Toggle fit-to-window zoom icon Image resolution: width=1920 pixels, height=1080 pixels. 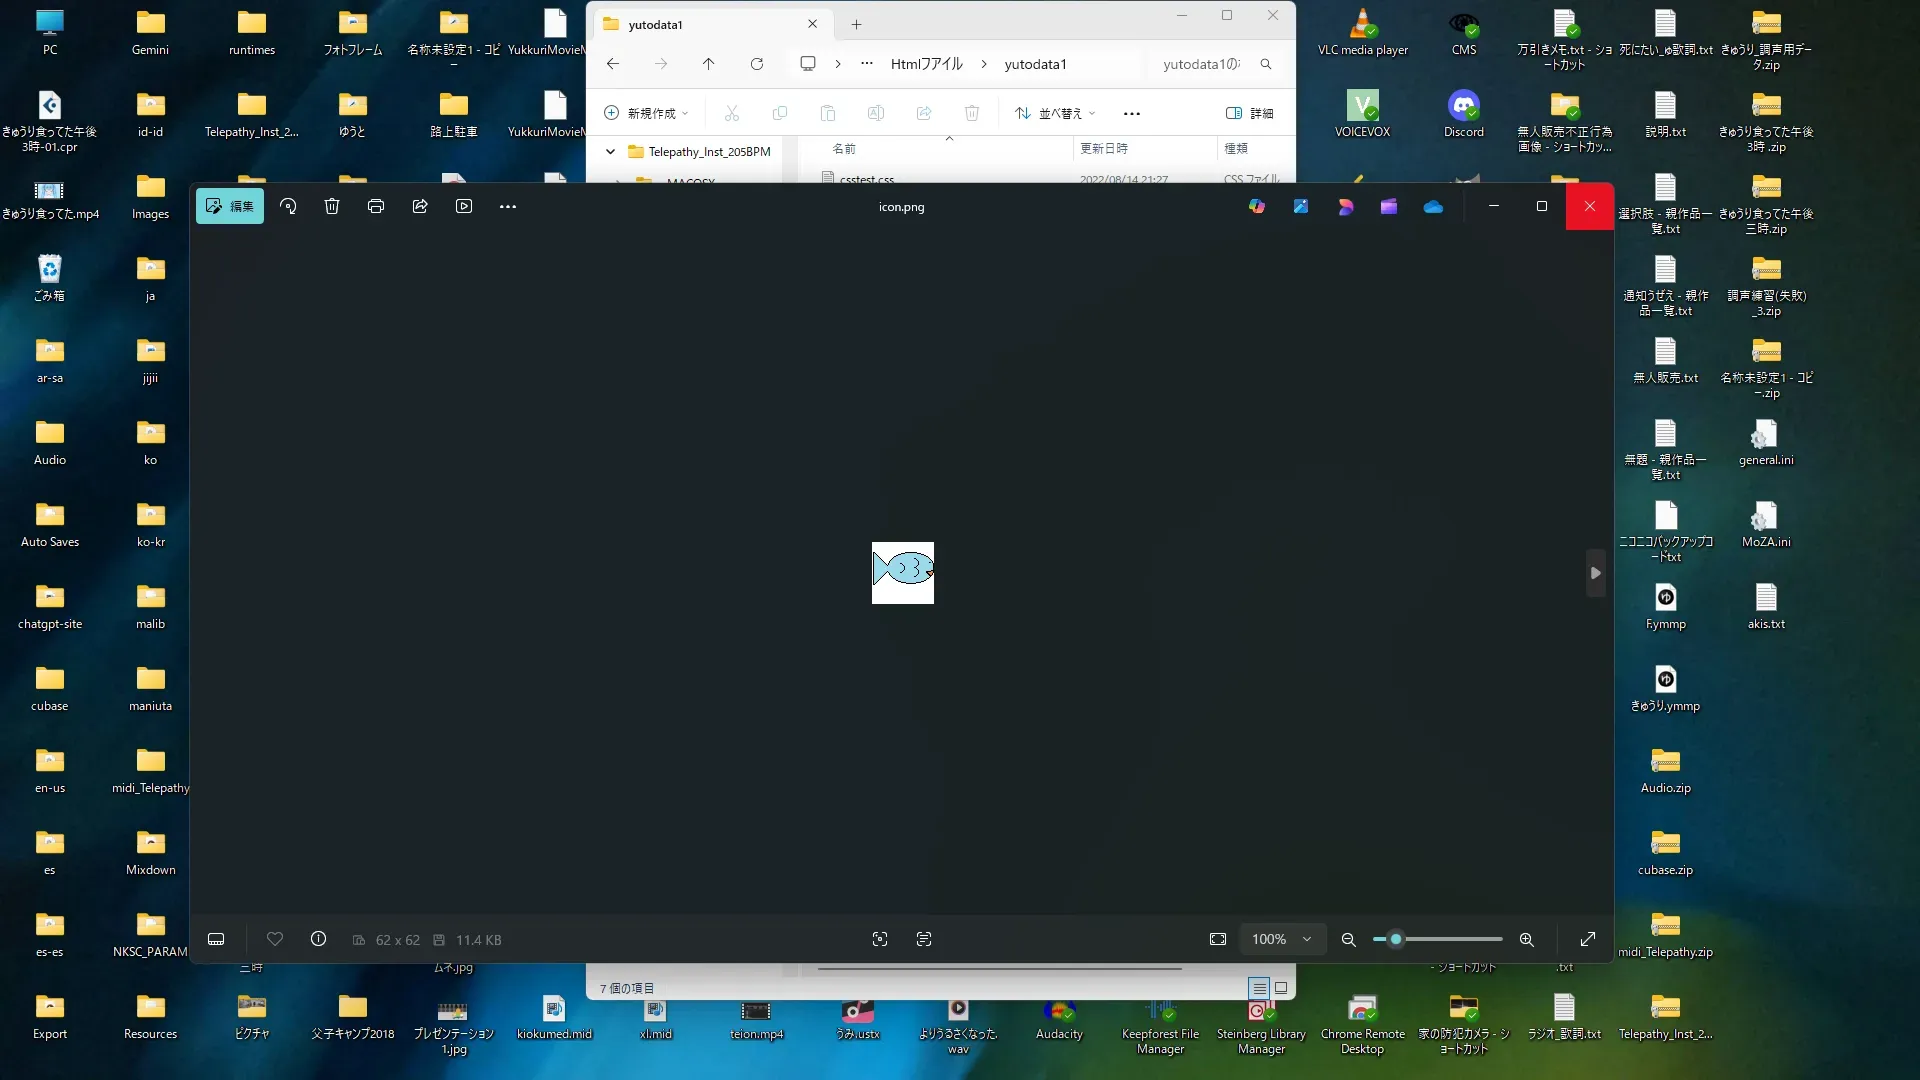[1217, 939]
